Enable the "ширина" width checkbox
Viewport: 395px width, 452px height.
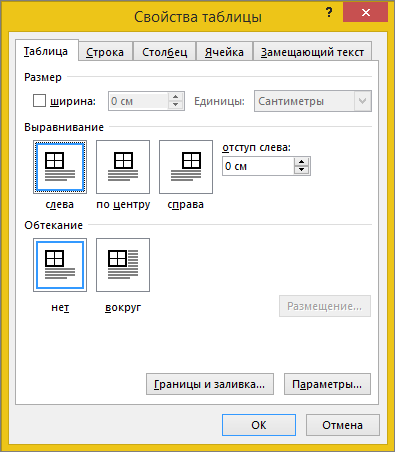(x=39, y=101)
